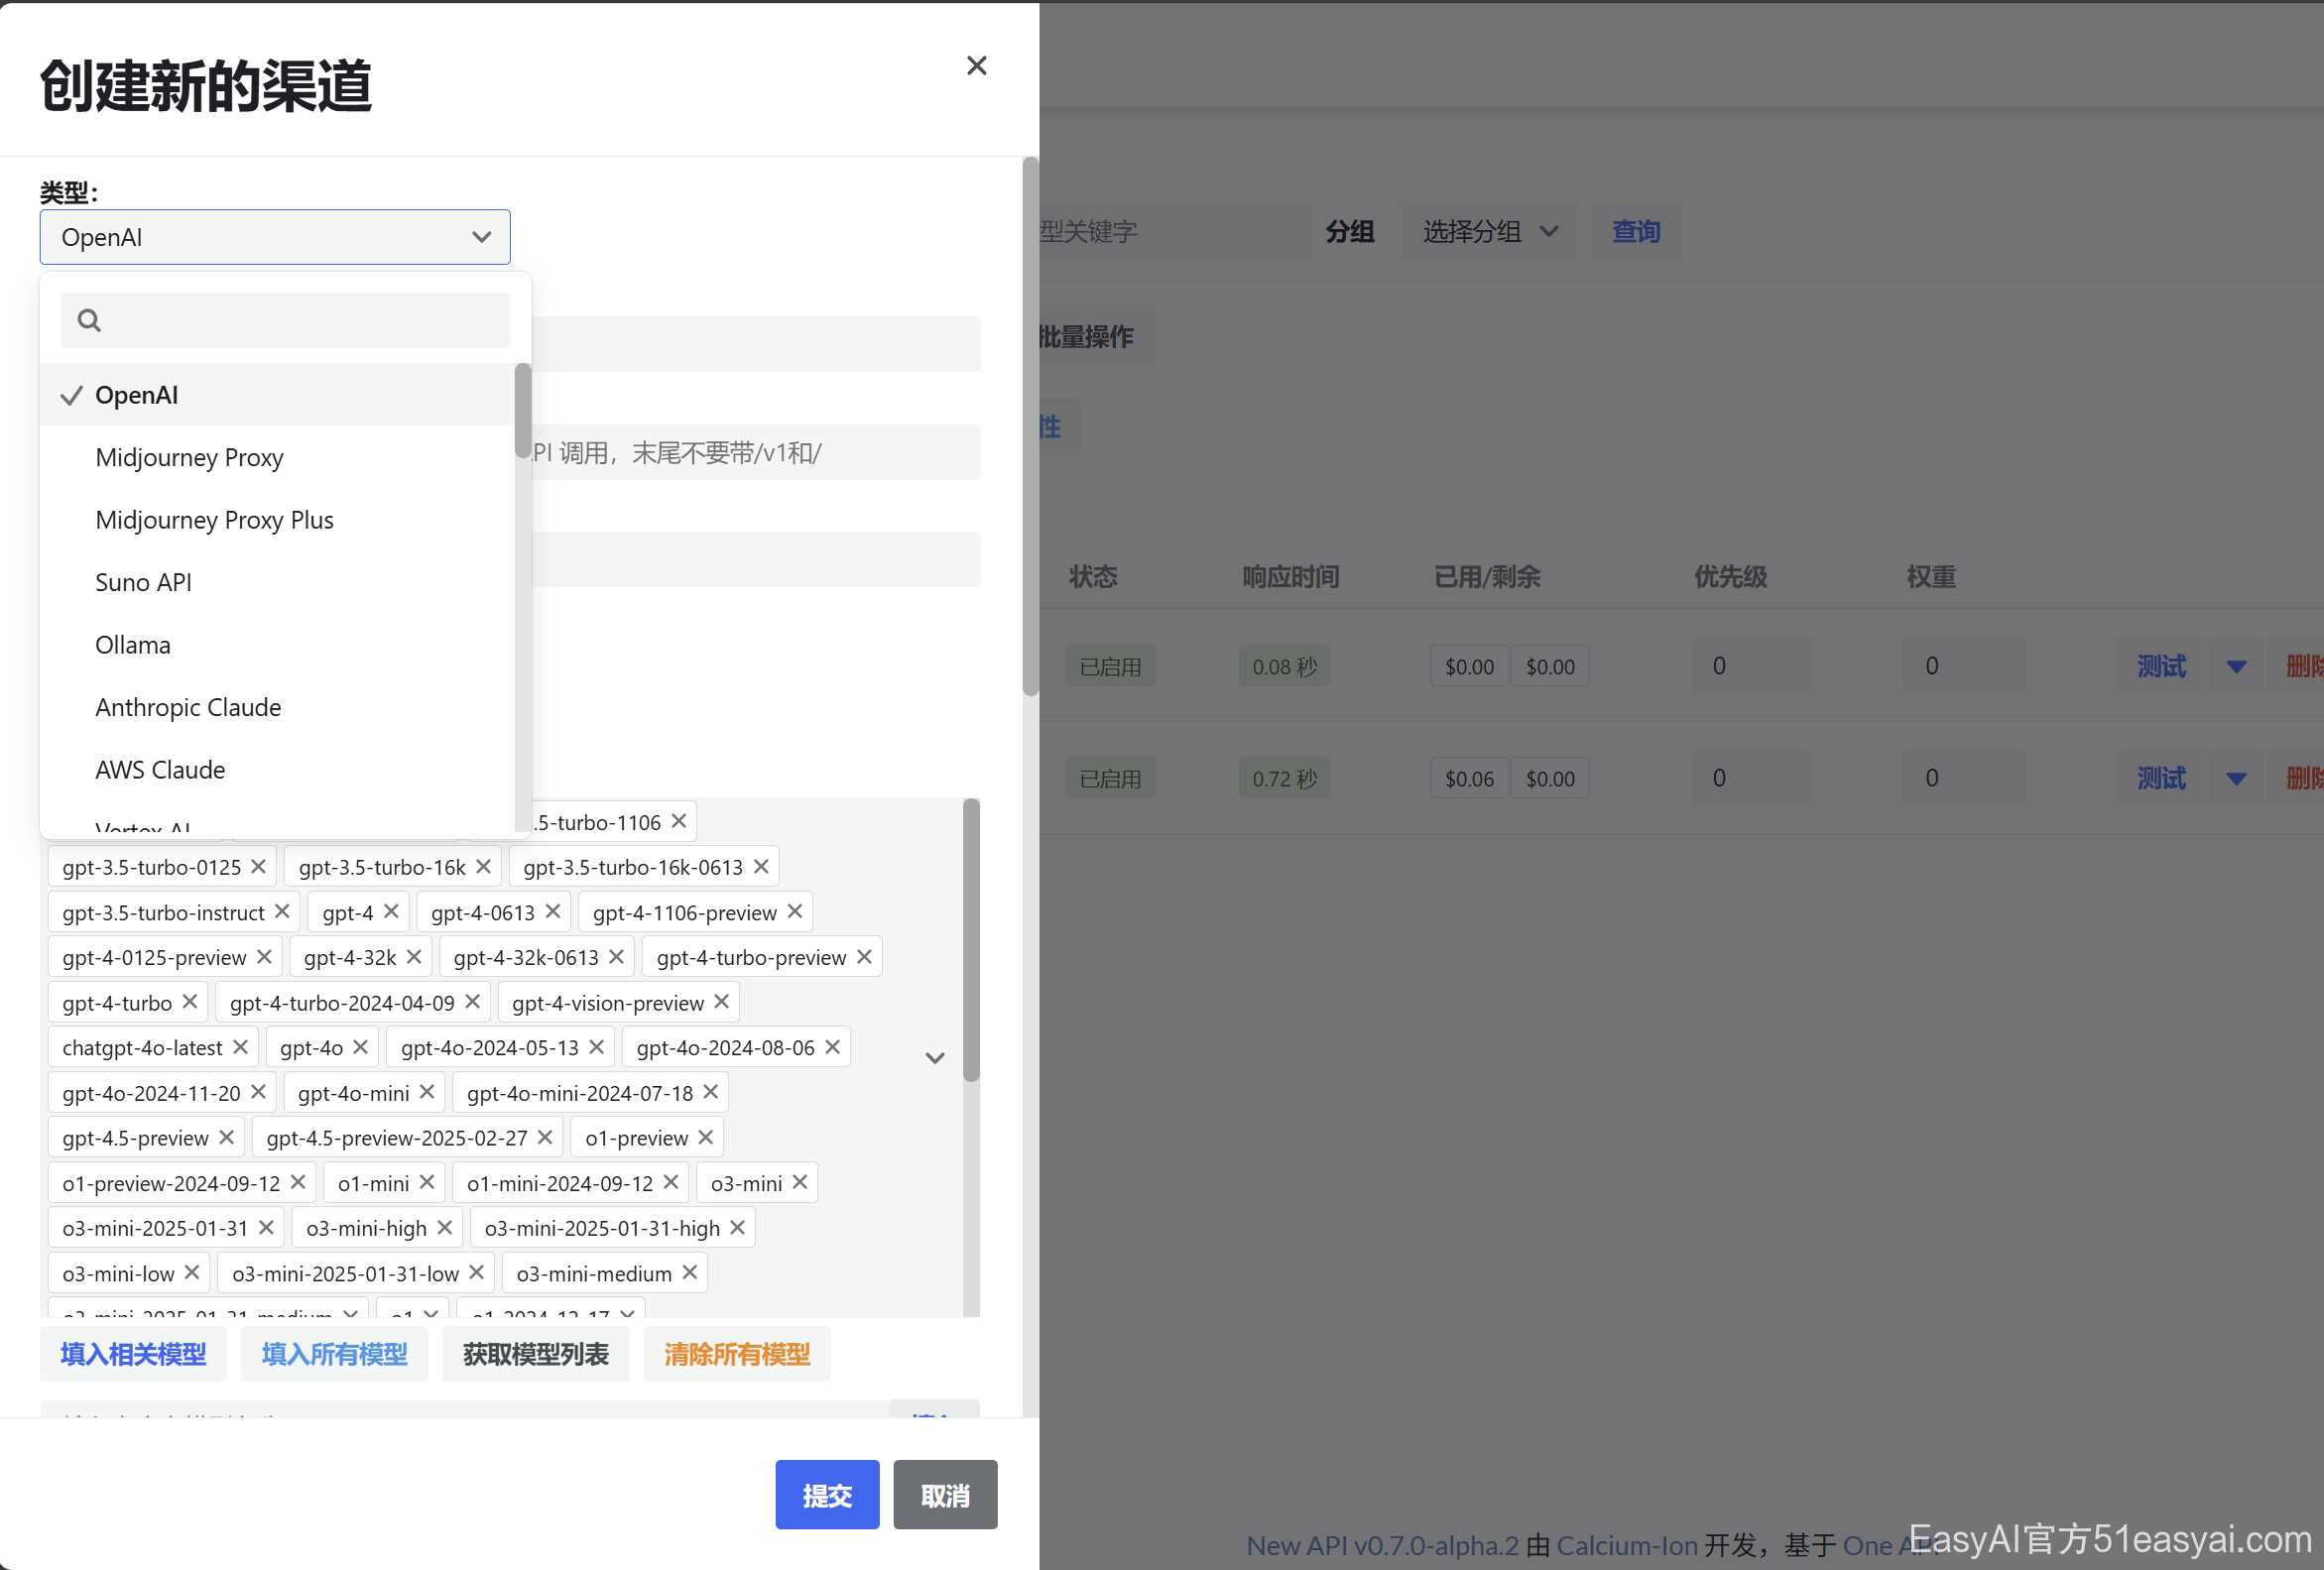Image resolution: width=2324 pixels, height=1570 pixels.
Task: Remove the o3-mini-low model tag
Action: point(192,1273)
